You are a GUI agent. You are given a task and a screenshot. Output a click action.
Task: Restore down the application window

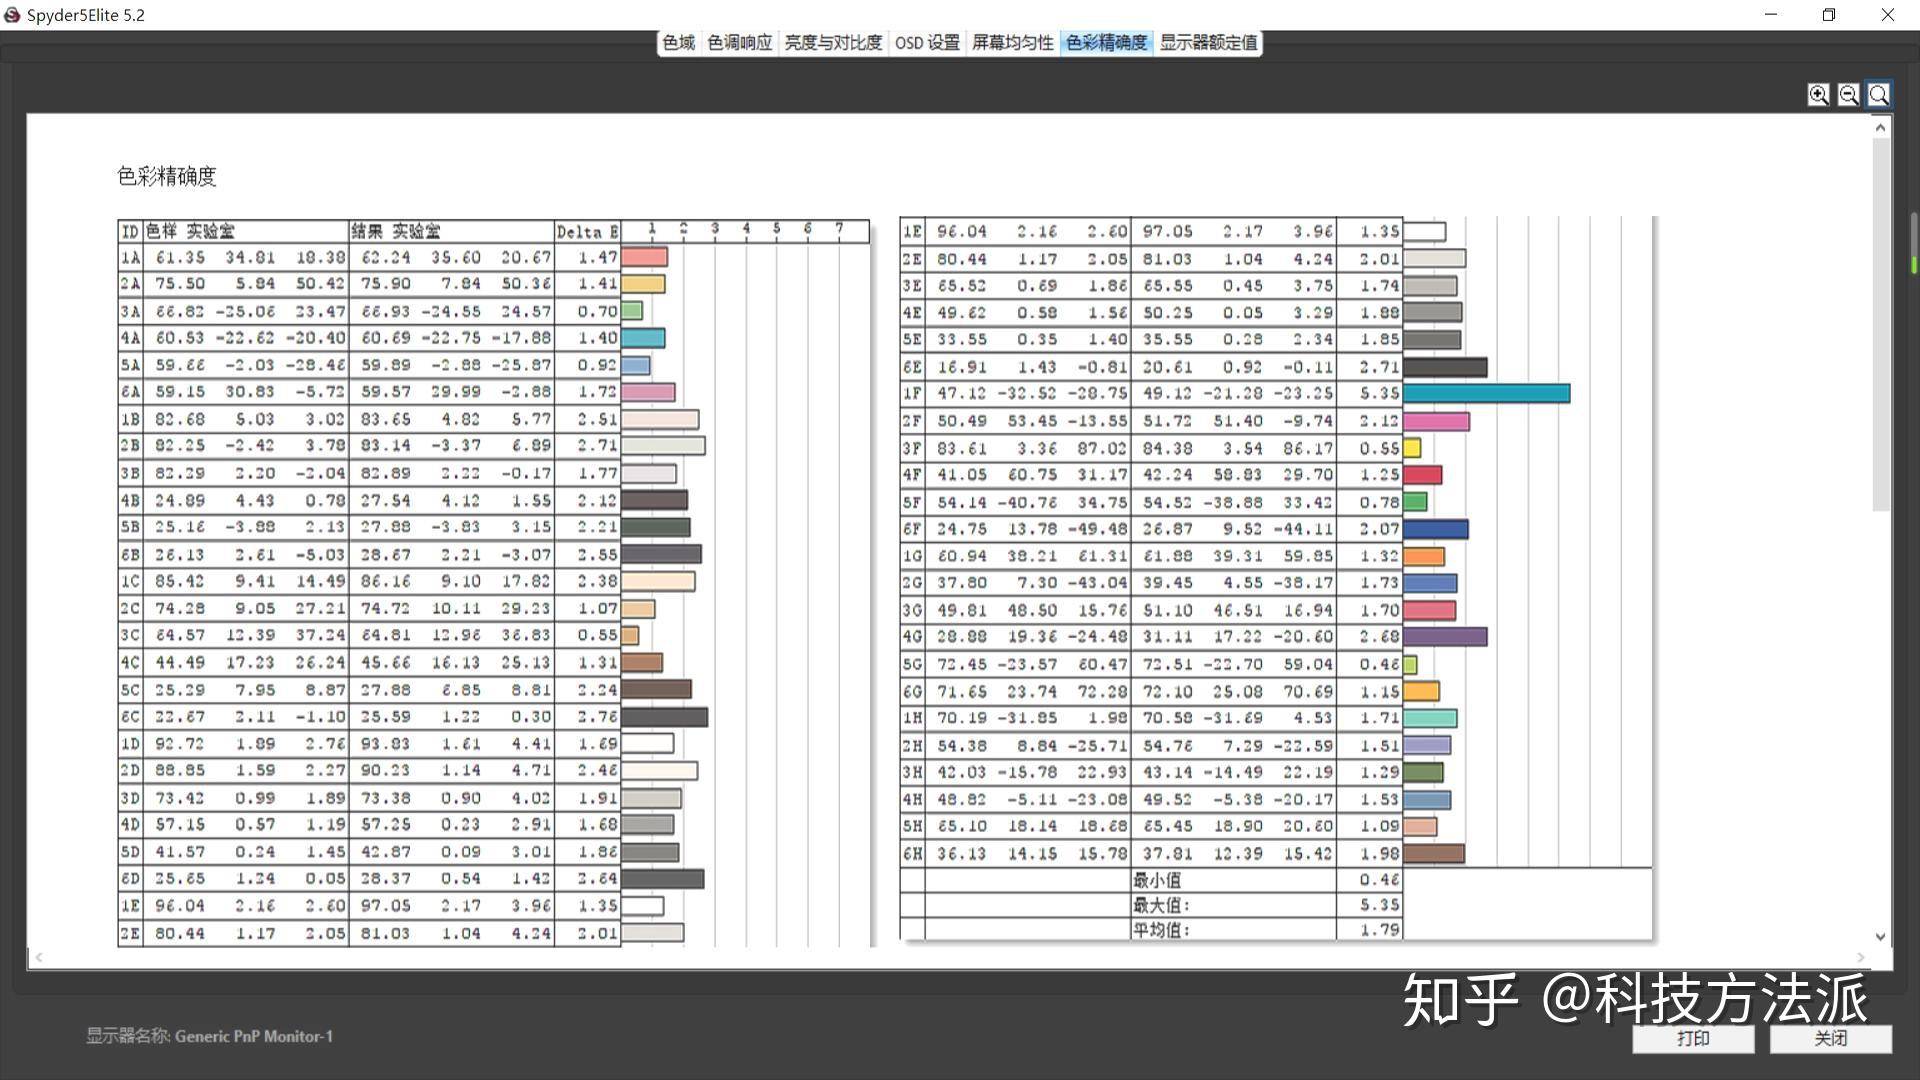tap(1829, 15)
